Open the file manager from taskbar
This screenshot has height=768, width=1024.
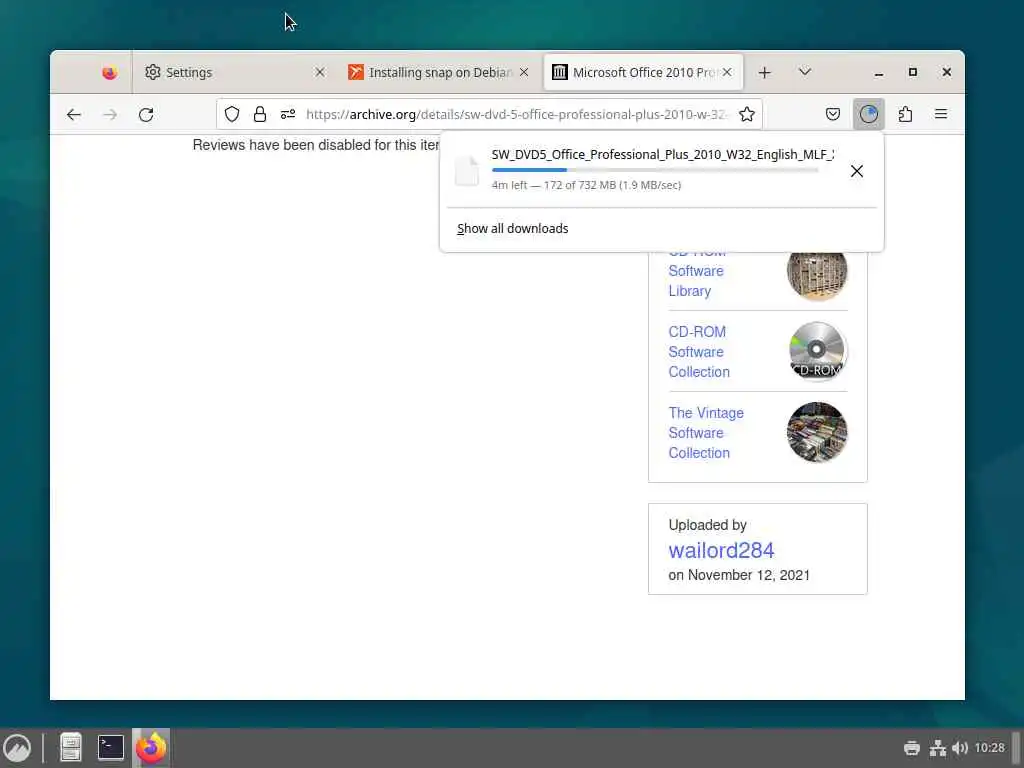click(71, 748)
